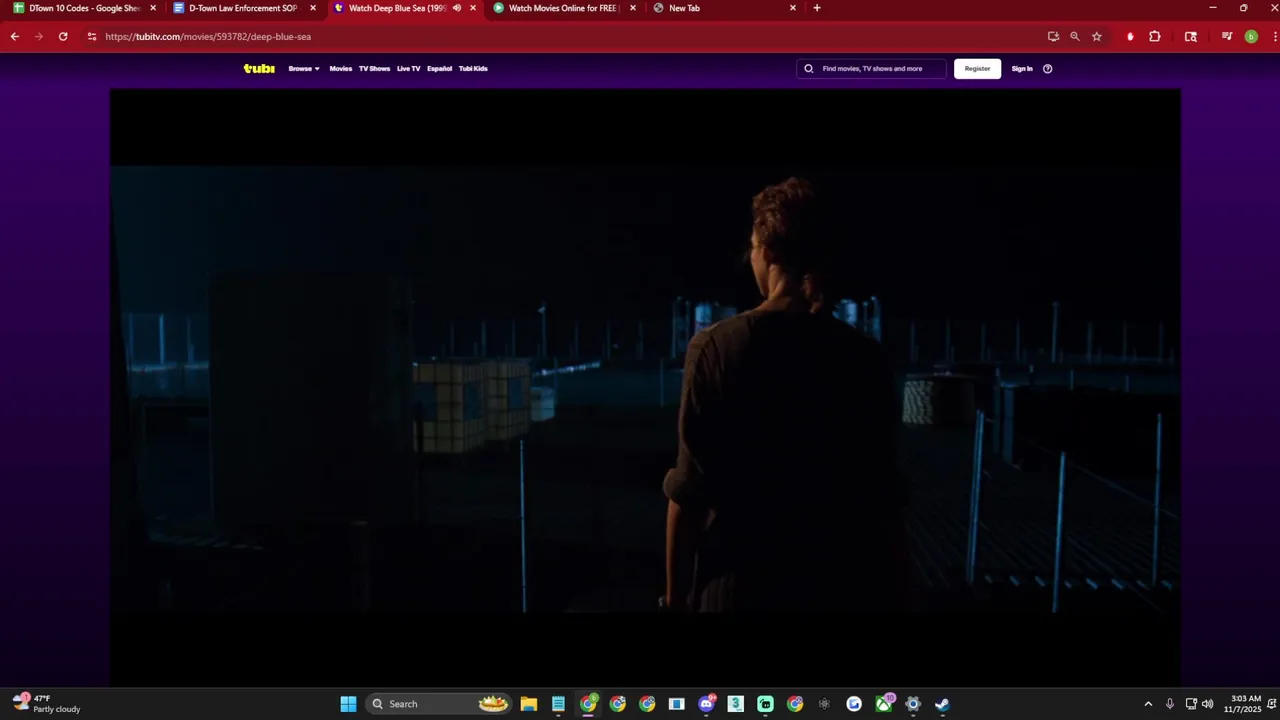The width and height of the screenshot is (1280, 720).
Task: Close the New Tab tab
Action: tap(793, 8)
